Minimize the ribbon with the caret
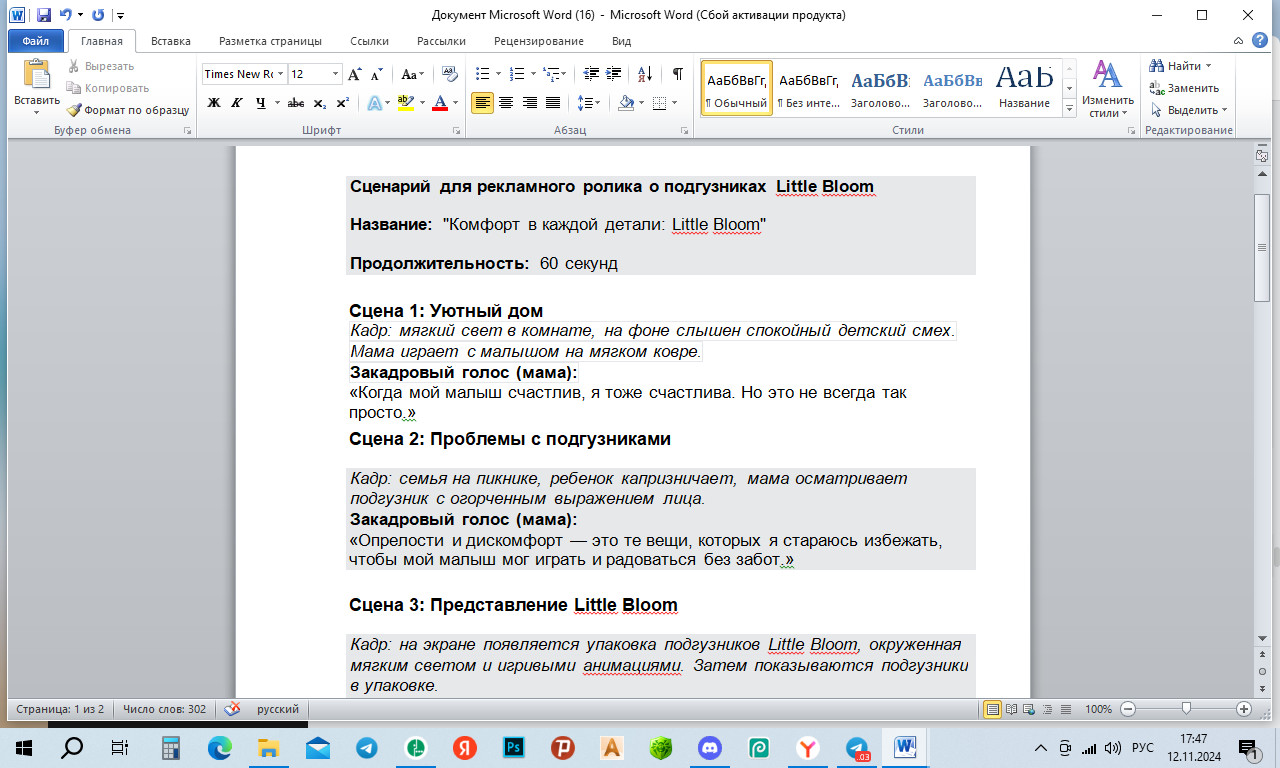This screenshot has width=1280, height=768. tap(1239, 41)
